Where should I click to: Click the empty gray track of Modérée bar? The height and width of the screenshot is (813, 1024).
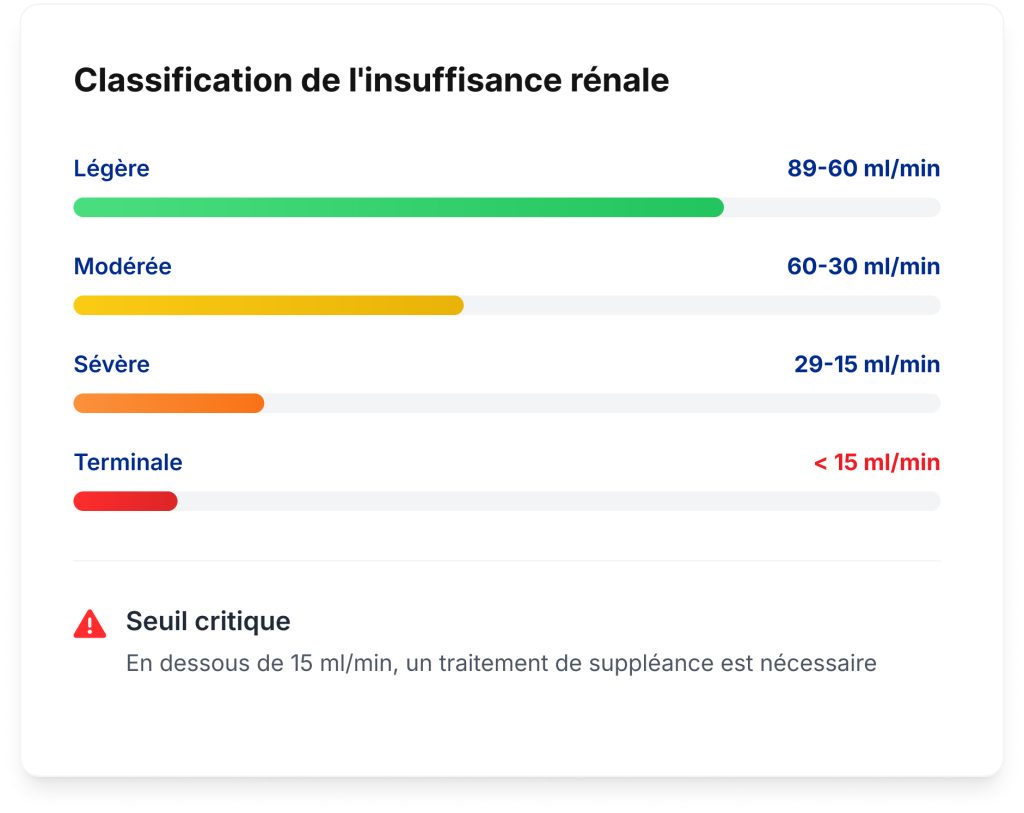pyautogui.click(x=702, y=305)
